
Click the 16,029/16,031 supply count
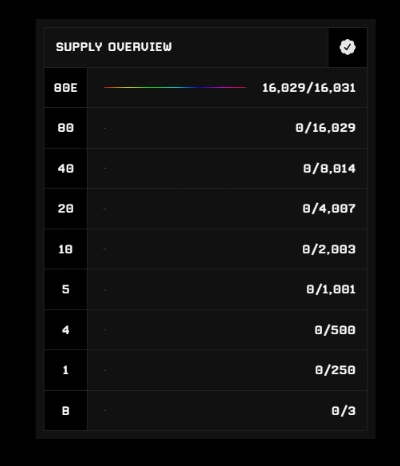pos(309,88)
